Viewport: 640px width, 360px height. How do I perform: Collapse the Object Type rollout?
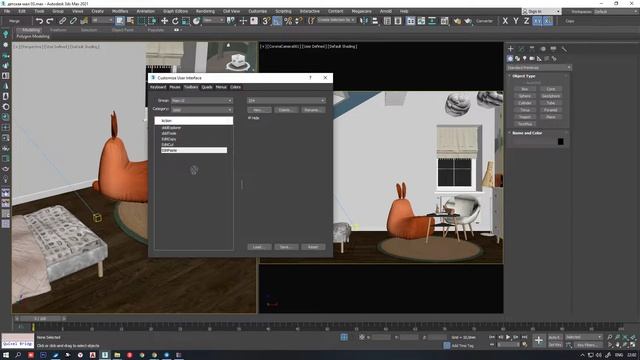coord(524,76)
